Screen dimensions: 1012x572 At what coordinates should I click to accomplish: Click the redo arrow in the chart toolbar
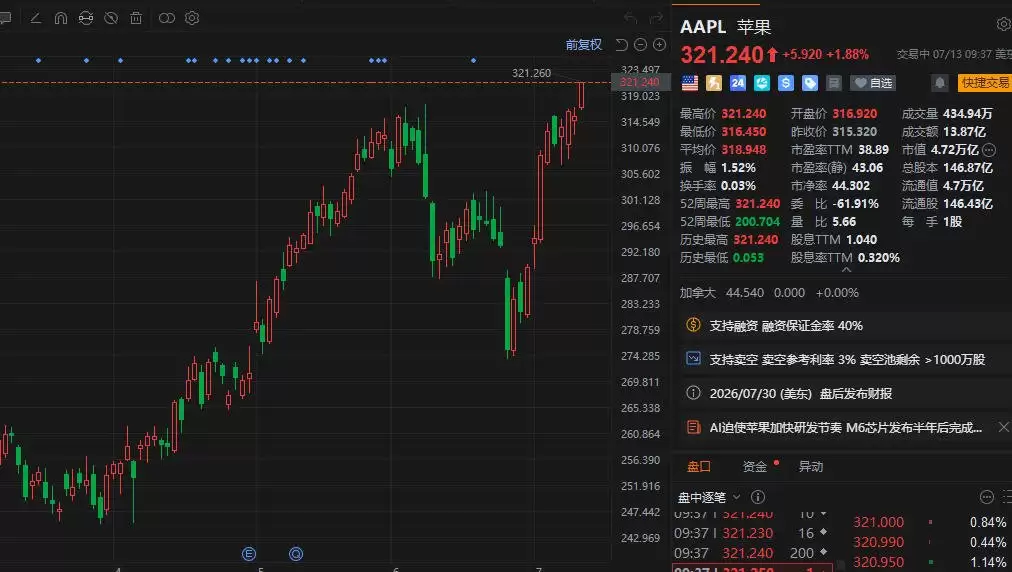click(656, 18)
